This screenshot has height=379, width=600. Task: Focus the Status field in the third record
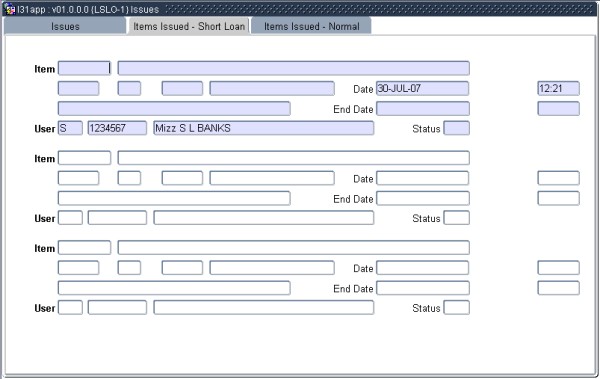[x=457, y=307]
